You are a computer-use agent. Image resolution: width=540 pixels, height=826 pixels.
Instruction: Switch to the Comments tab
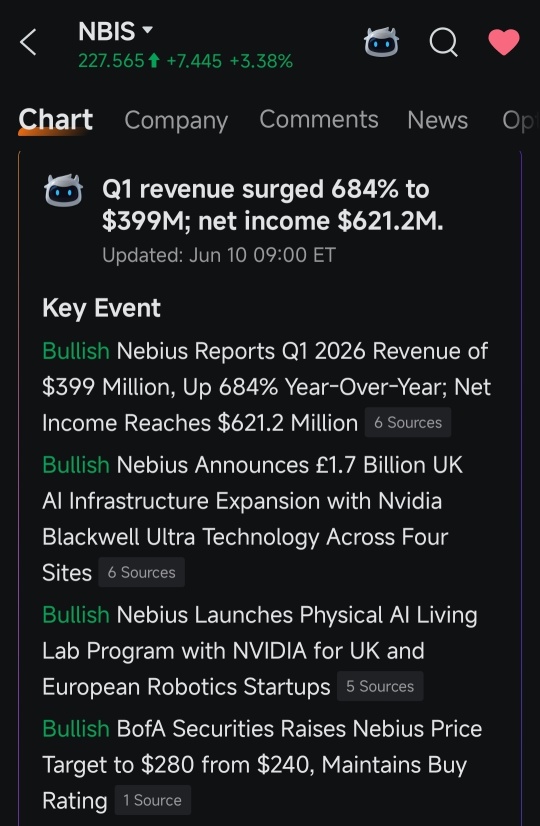click(x=319, y=119)
